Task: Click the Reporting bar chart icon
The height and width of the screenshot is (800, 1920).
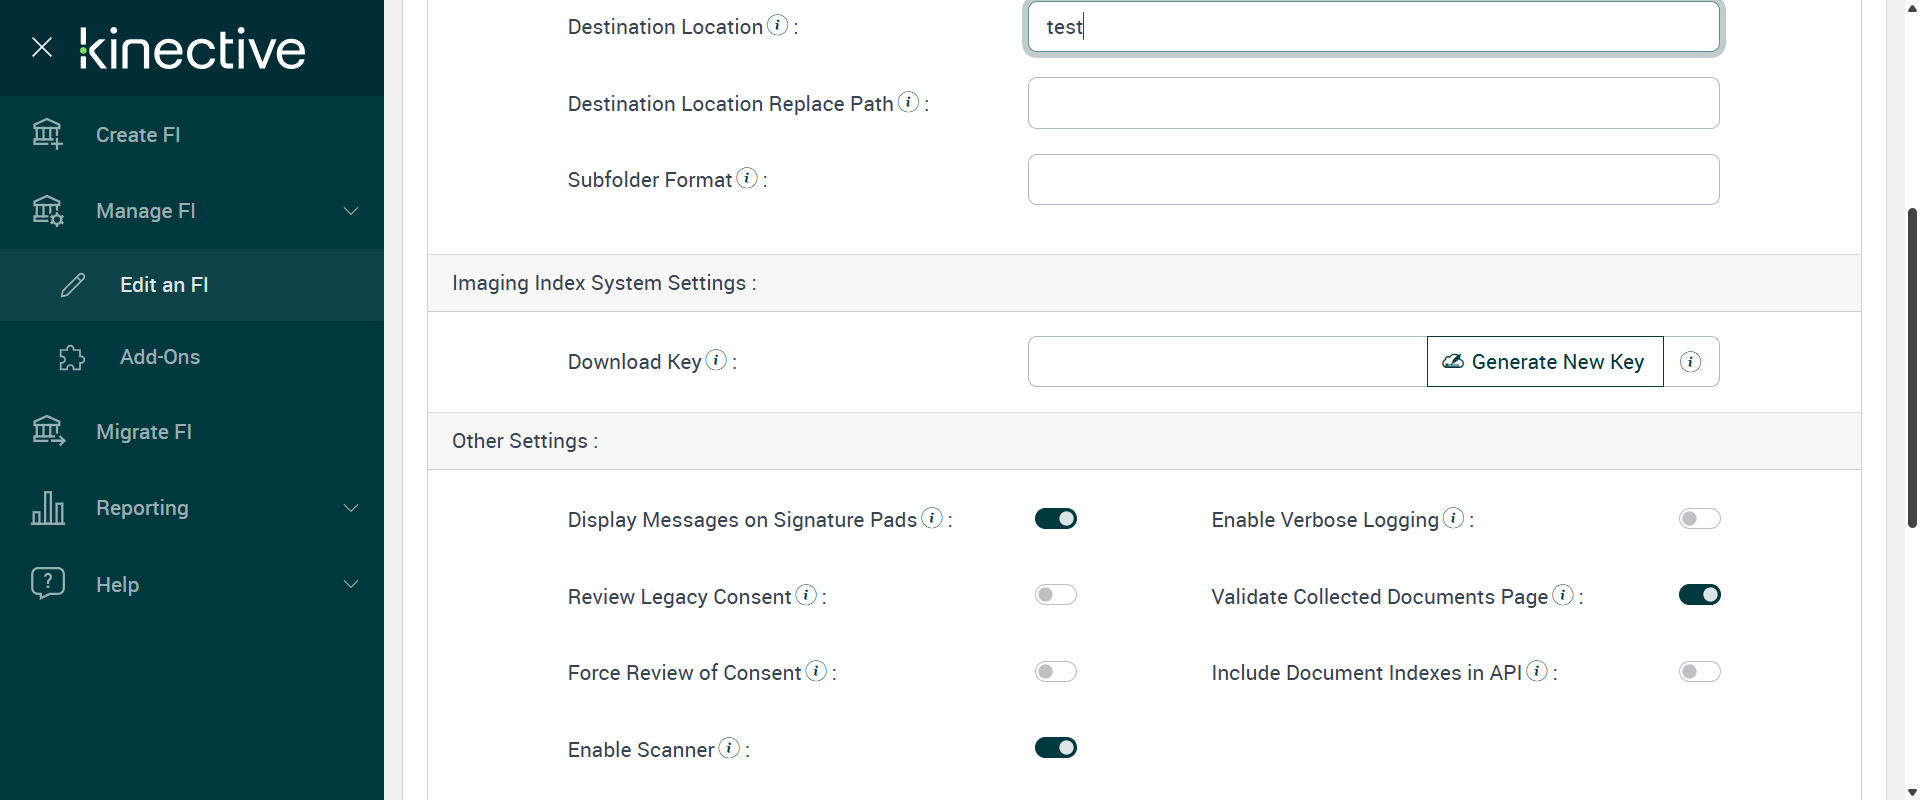Action: click(x=48, y=508)
